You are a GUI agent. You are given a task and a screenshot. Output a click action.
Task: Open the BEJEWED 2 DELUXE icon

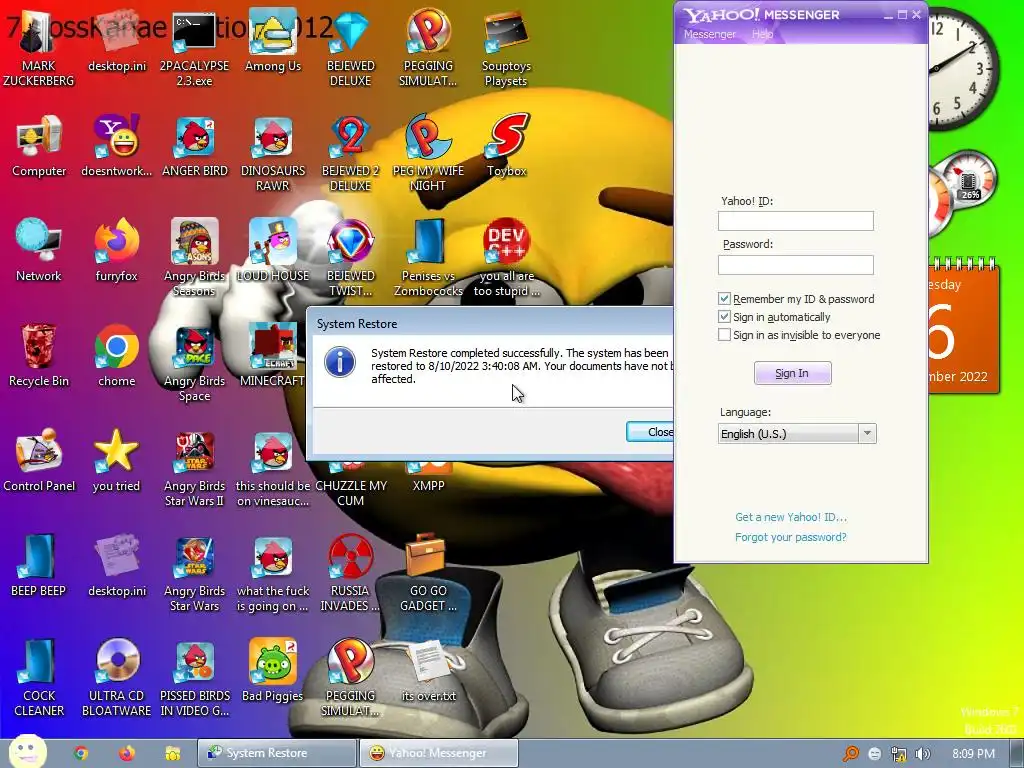[351, 153]
